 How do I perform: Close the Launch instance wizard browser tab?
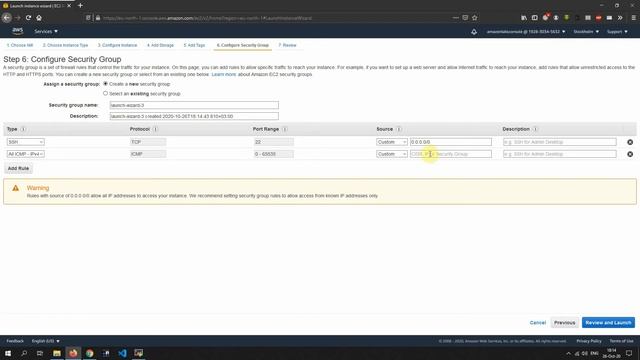click(69, 6)
